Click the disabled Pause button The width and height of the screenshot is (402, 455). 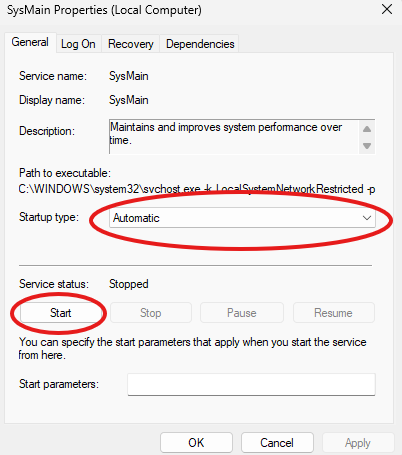(x=242, y=313)
